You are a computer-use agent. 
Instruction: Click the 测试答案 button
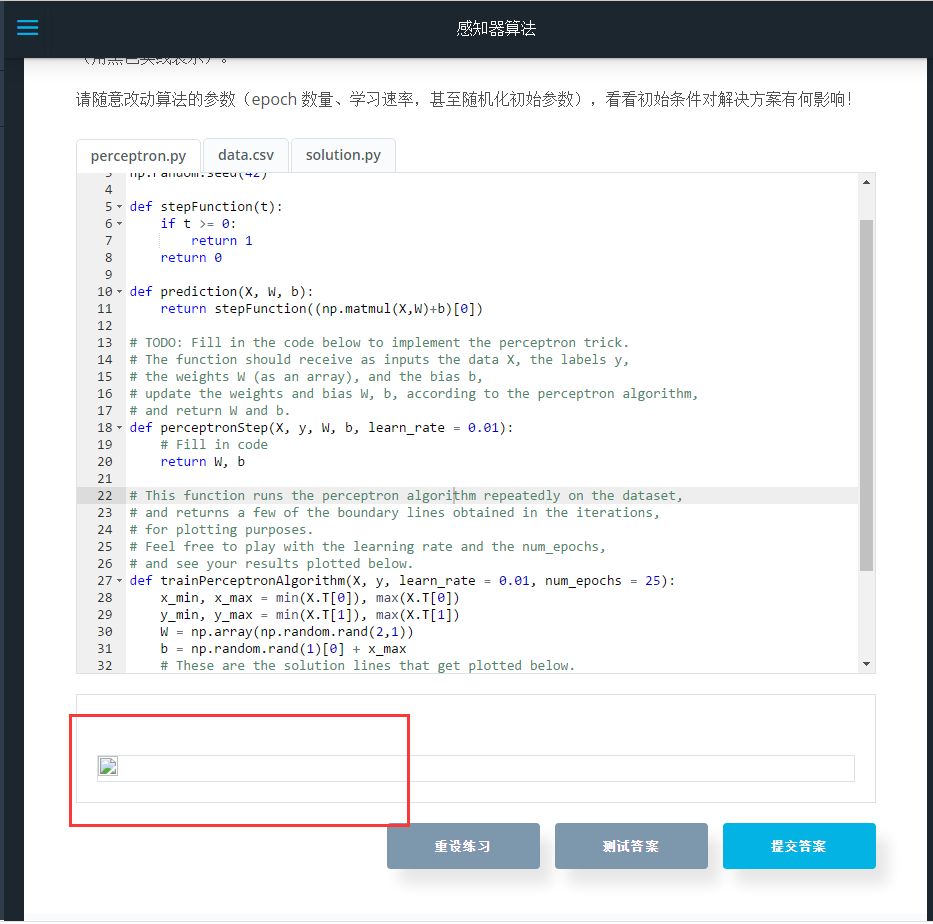coord(631,845)
